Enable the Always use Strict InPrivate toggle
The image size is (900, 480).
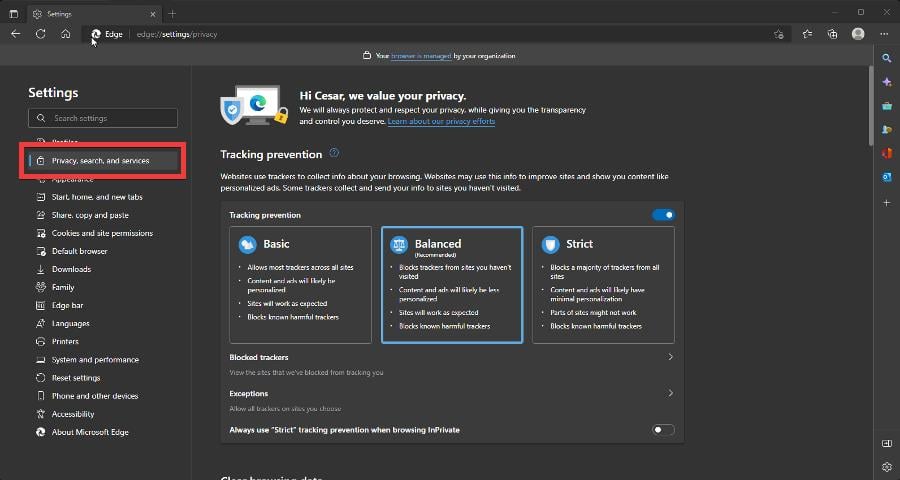pos(663,429)
